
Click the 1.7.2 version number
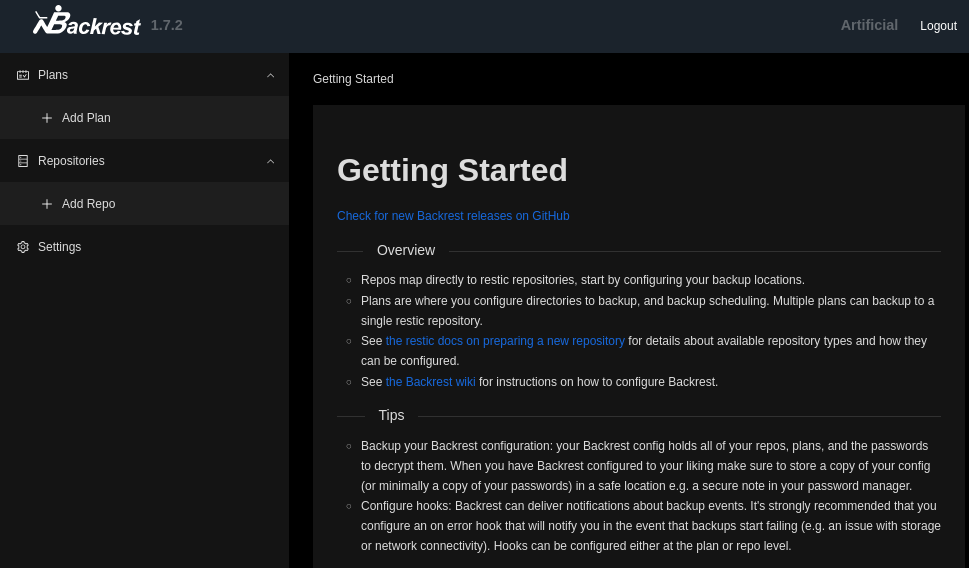coord(167,25)
